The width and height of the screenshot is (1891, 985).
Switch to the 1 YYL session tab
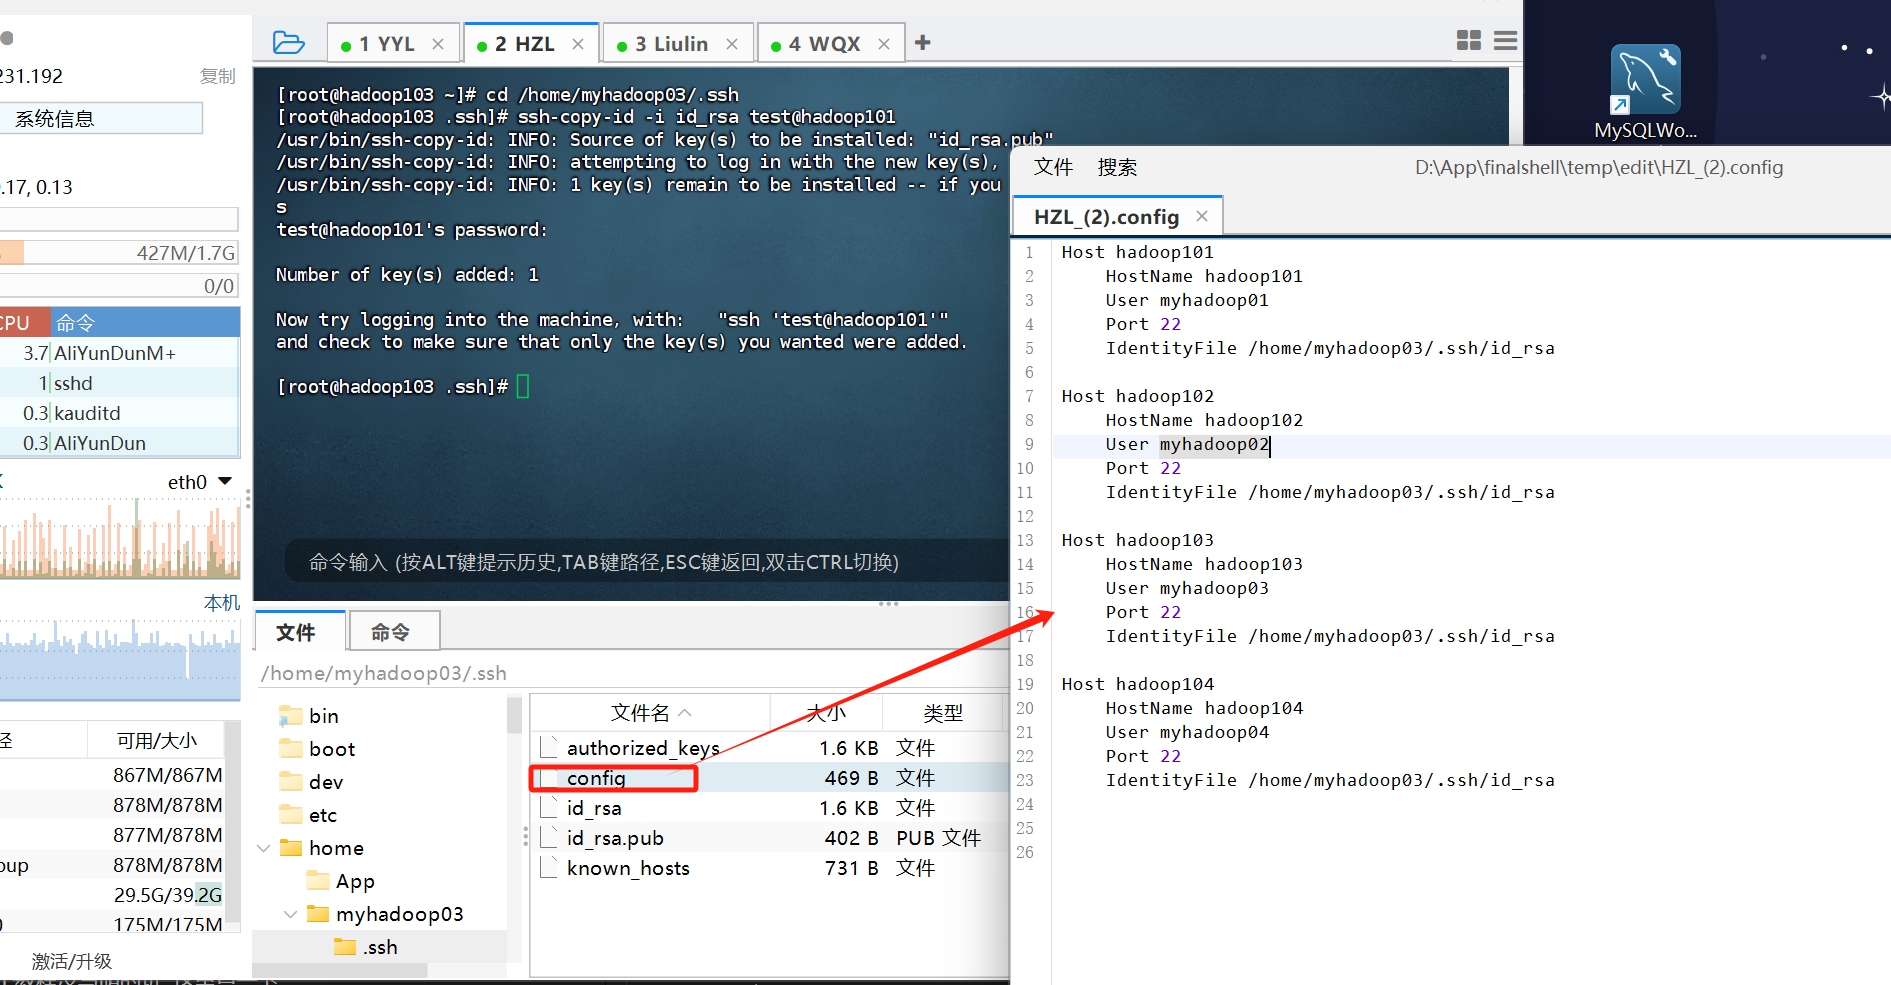tap(387, 44)
